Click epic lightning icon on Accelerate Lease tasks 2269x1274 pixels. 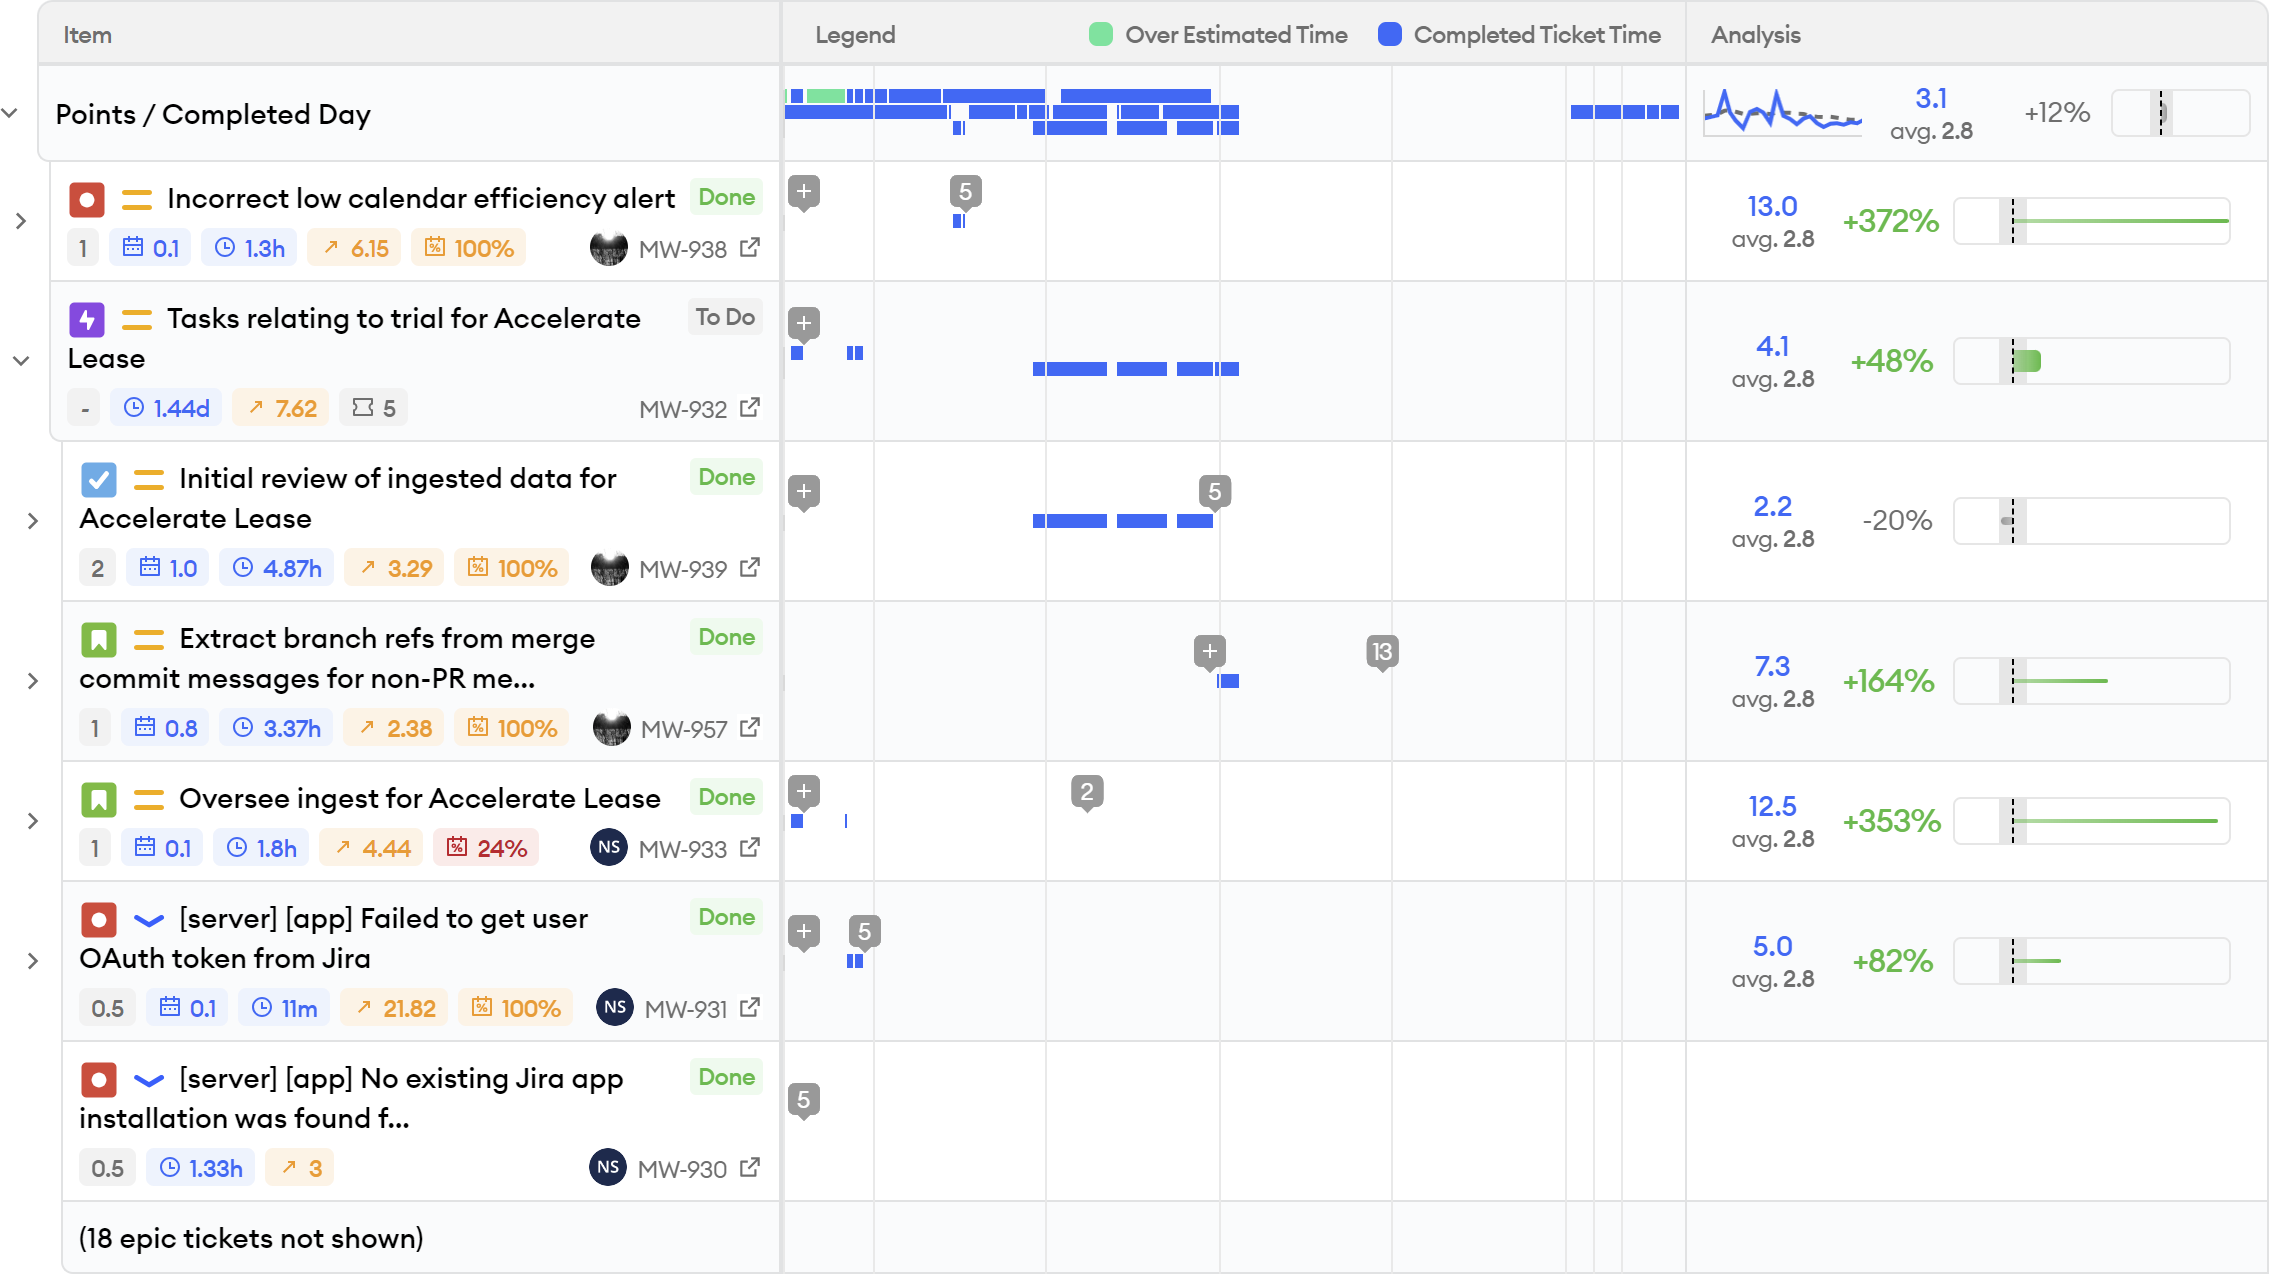tap(87, 319)
